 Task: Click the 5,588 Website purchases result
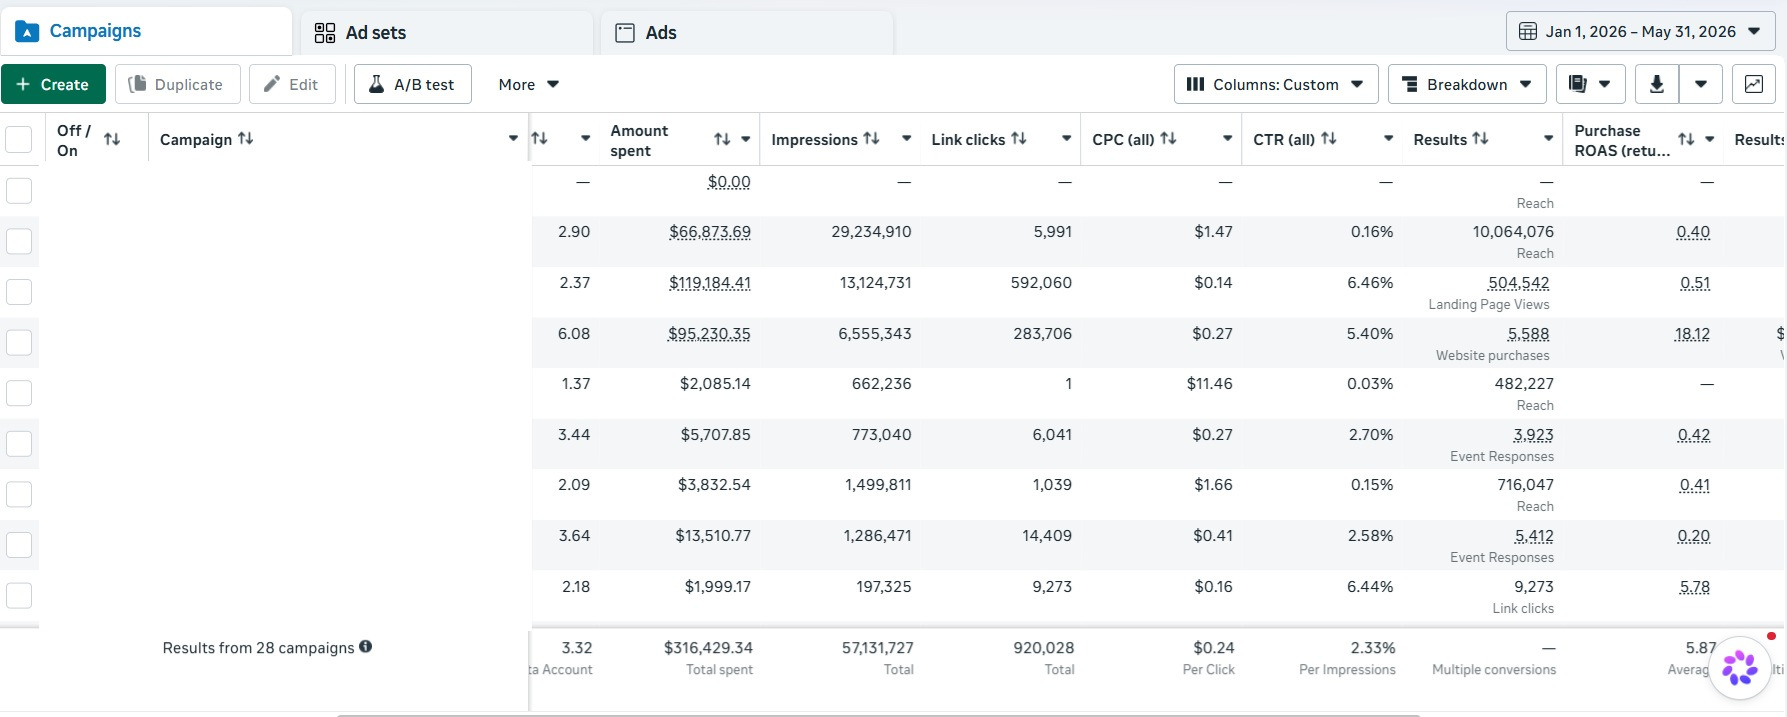pyautogui.click(x=1529, y=334)
